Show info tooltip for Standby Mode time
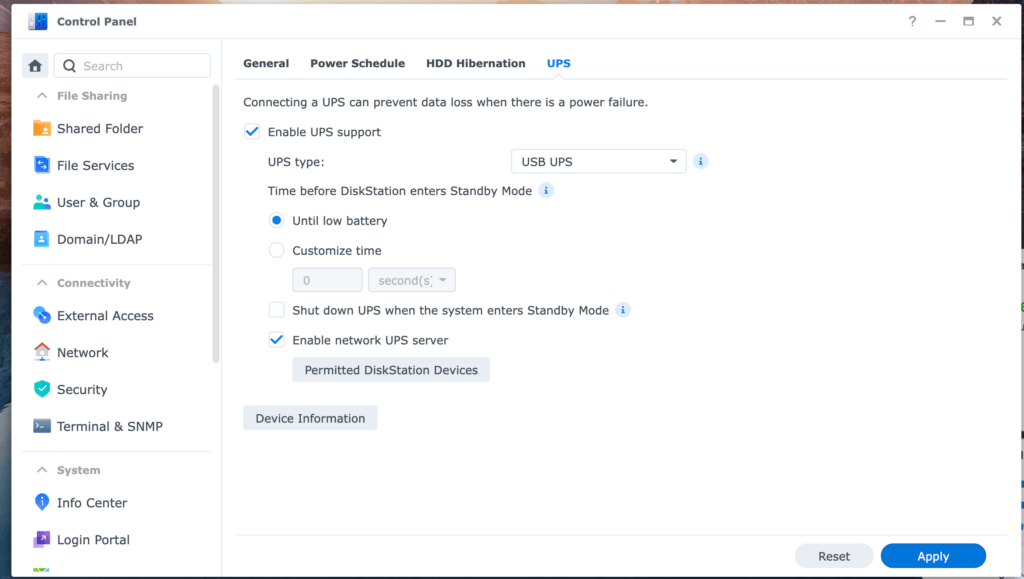 pyautogui.click(x=546, y=191)
